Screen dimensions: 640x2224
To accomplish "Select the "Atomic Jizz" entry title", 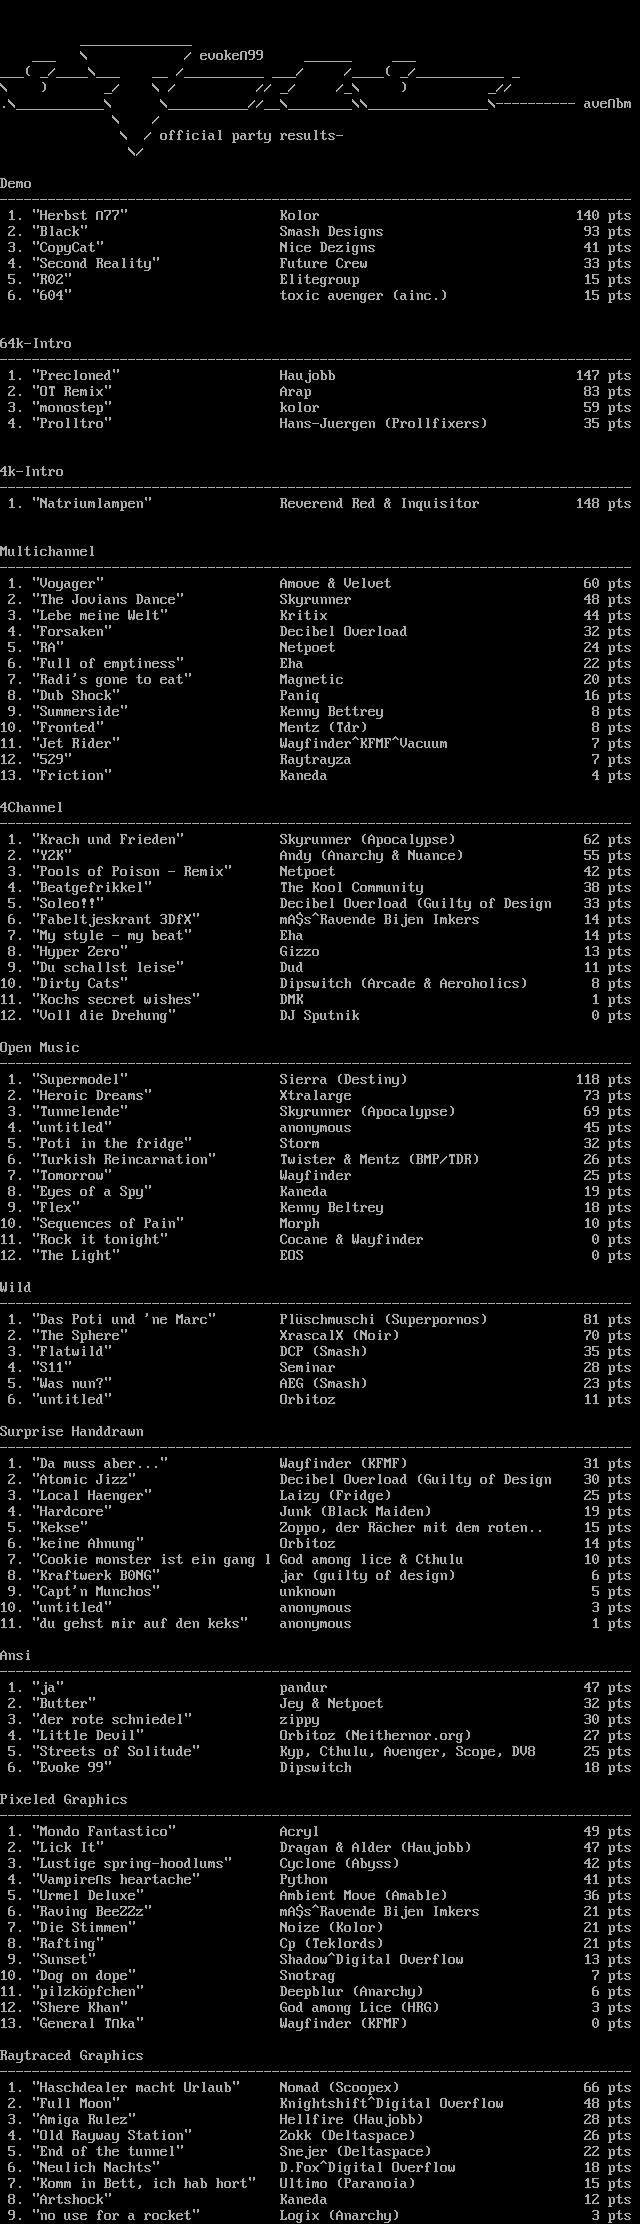I will pos(84,1480).
